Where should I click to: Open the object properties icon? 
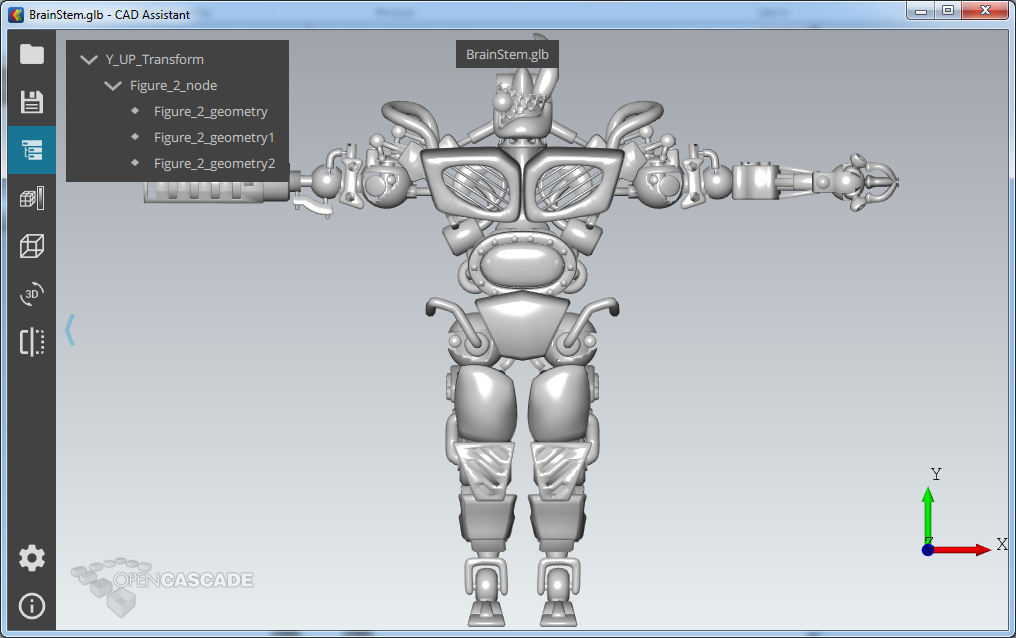pyautogui.click(x=32, y=198)
